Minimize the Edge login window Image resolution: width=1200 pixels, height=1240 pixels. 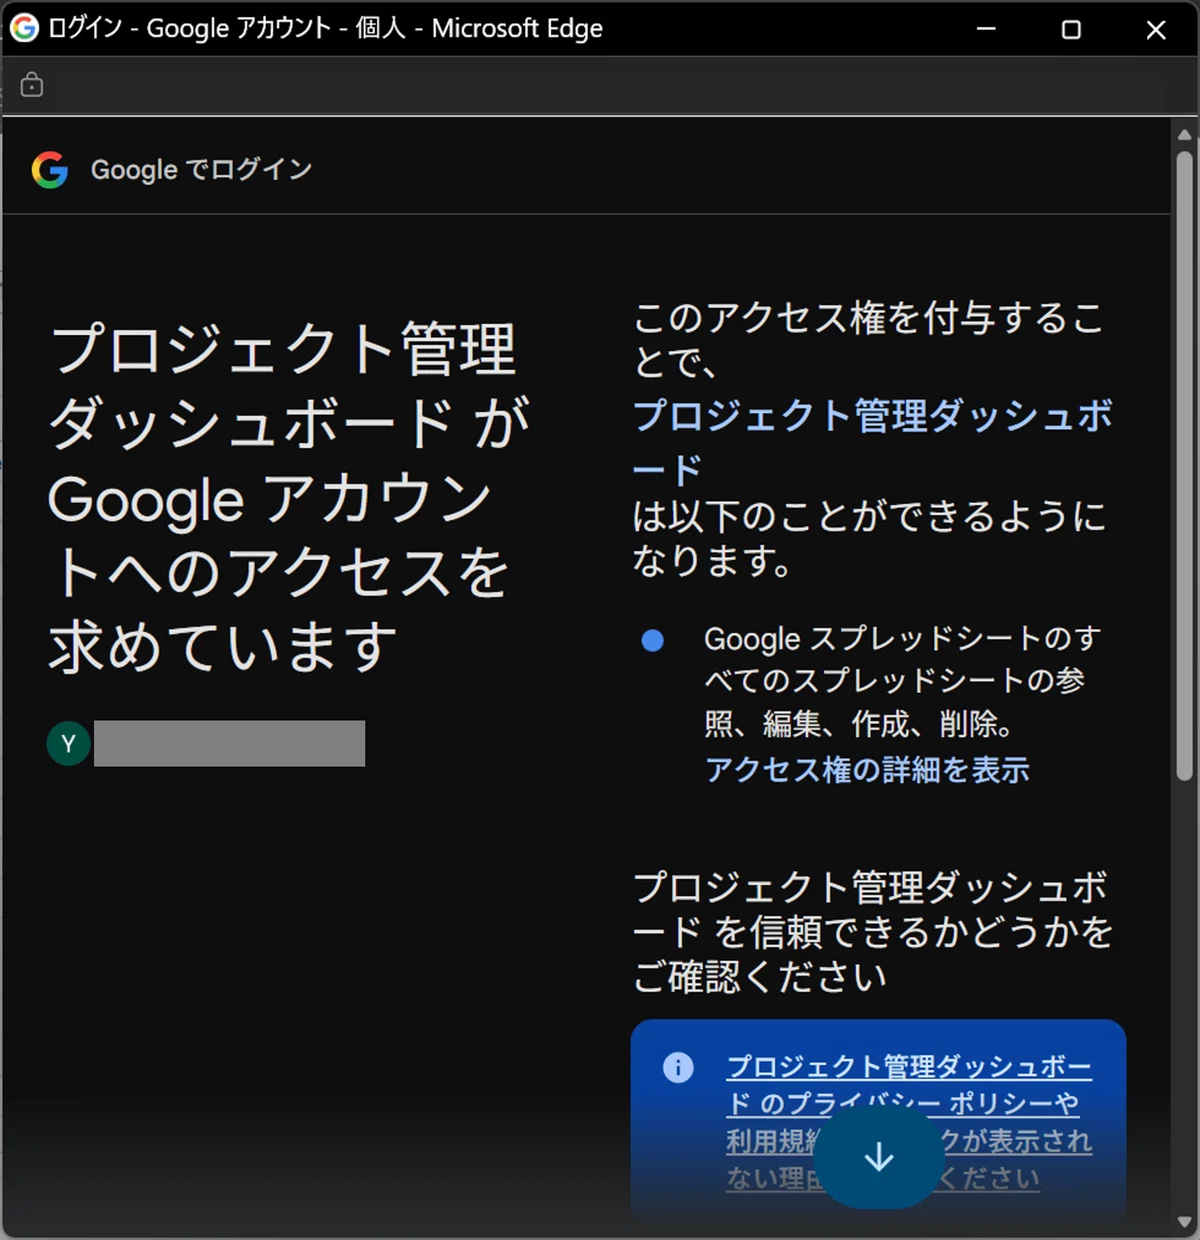[x=986, y=29]
